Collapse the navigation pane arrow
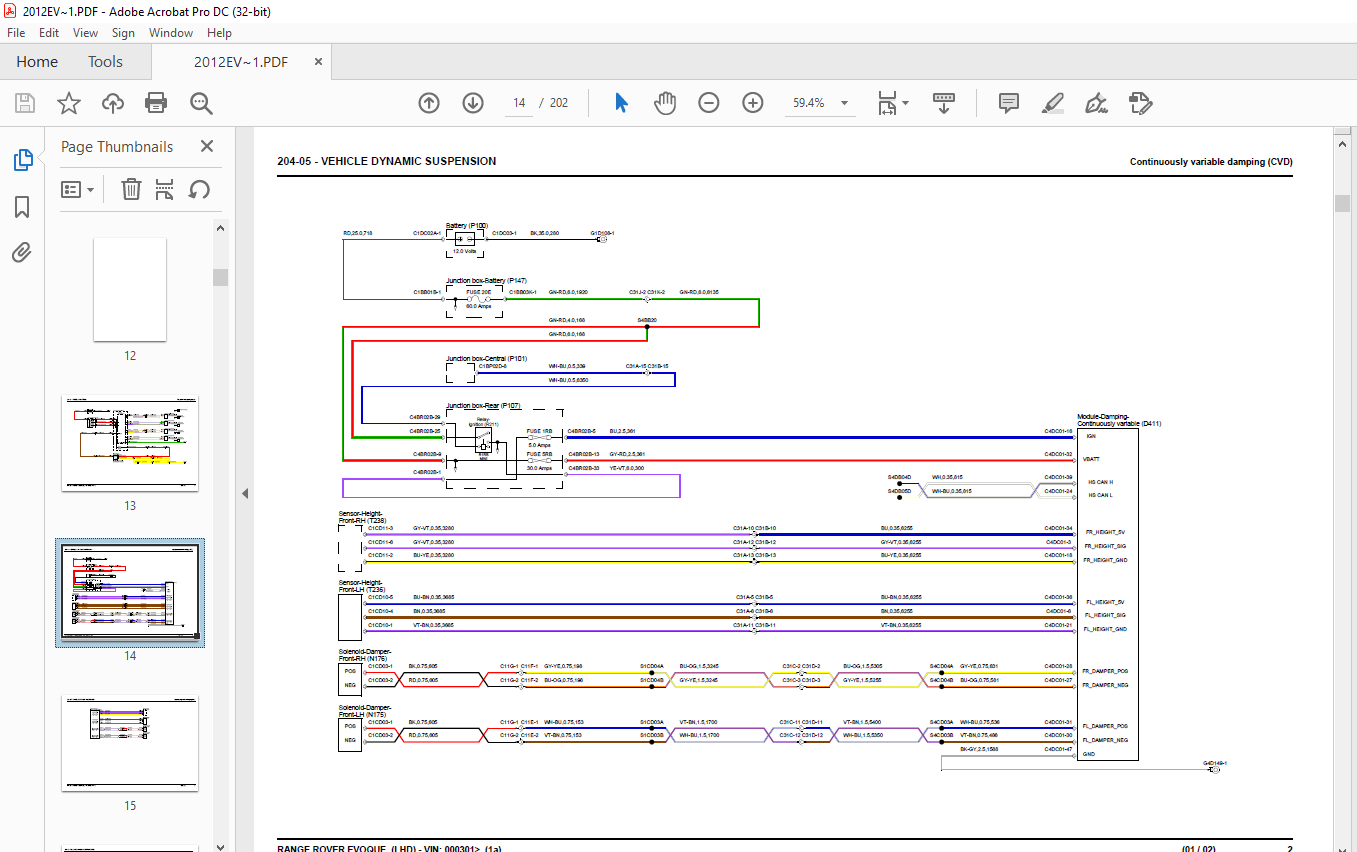The width and height of the screenshot is (1357, 852). [244, 493]
